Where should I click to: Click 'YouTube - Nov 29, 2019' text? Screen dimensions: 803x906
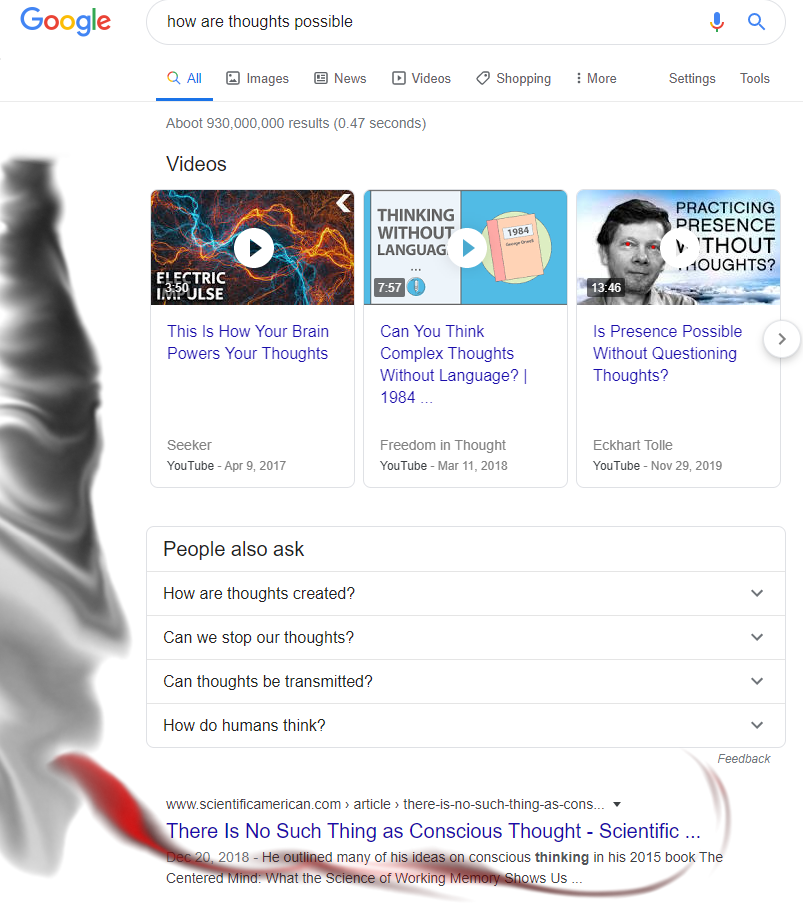[657, 466]
